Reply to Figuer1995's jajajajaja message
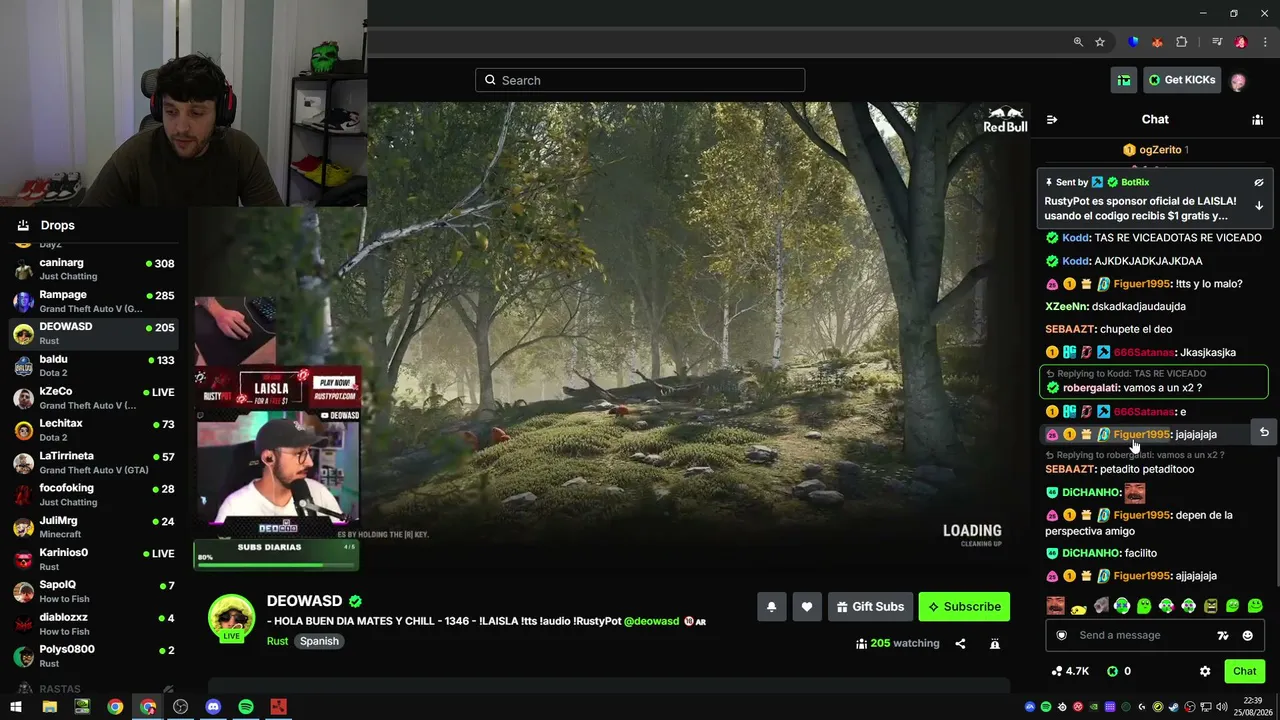 pyautogui.click(x=1264, y=432)
